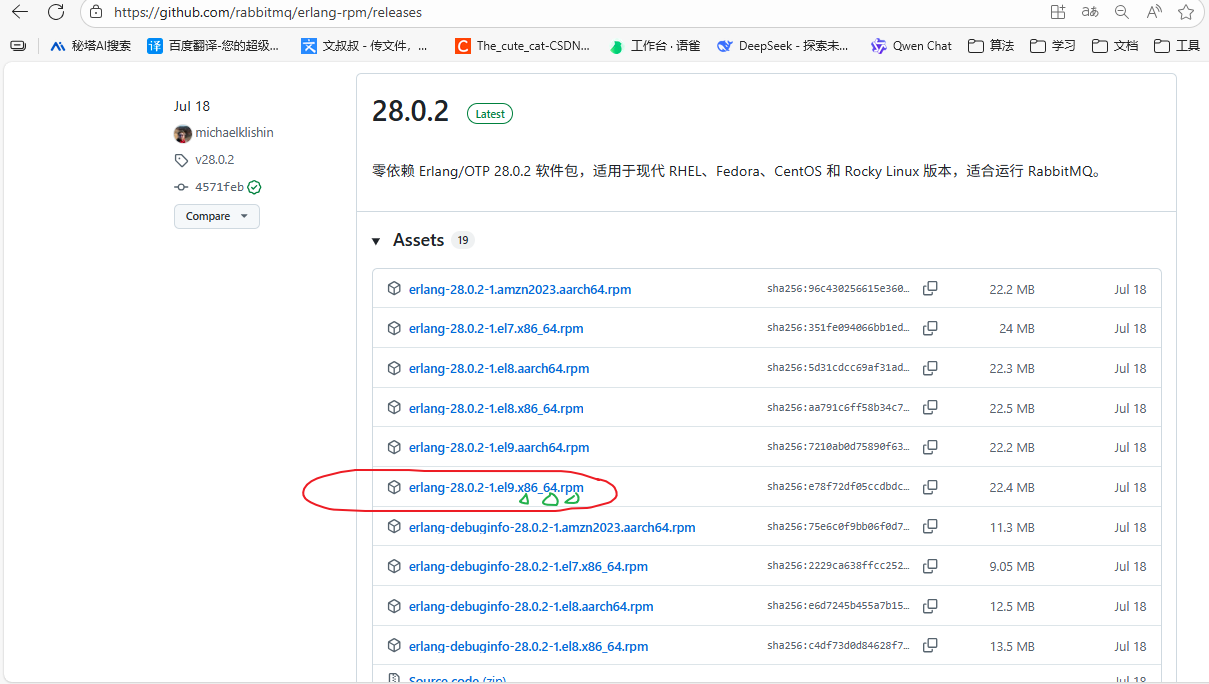Open the The_cute_cat-CSDN bookmark
Screen dimensions: 1209x684
[x=522, y=46]
